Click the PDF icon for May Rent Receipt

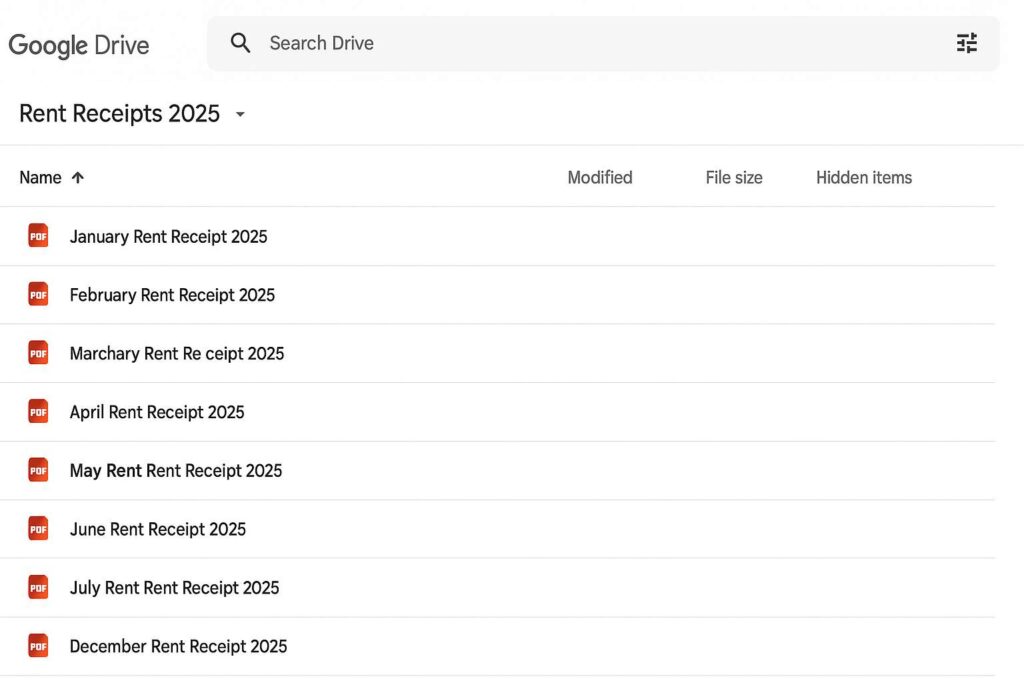pyautogui.click(x=38, y=470)
